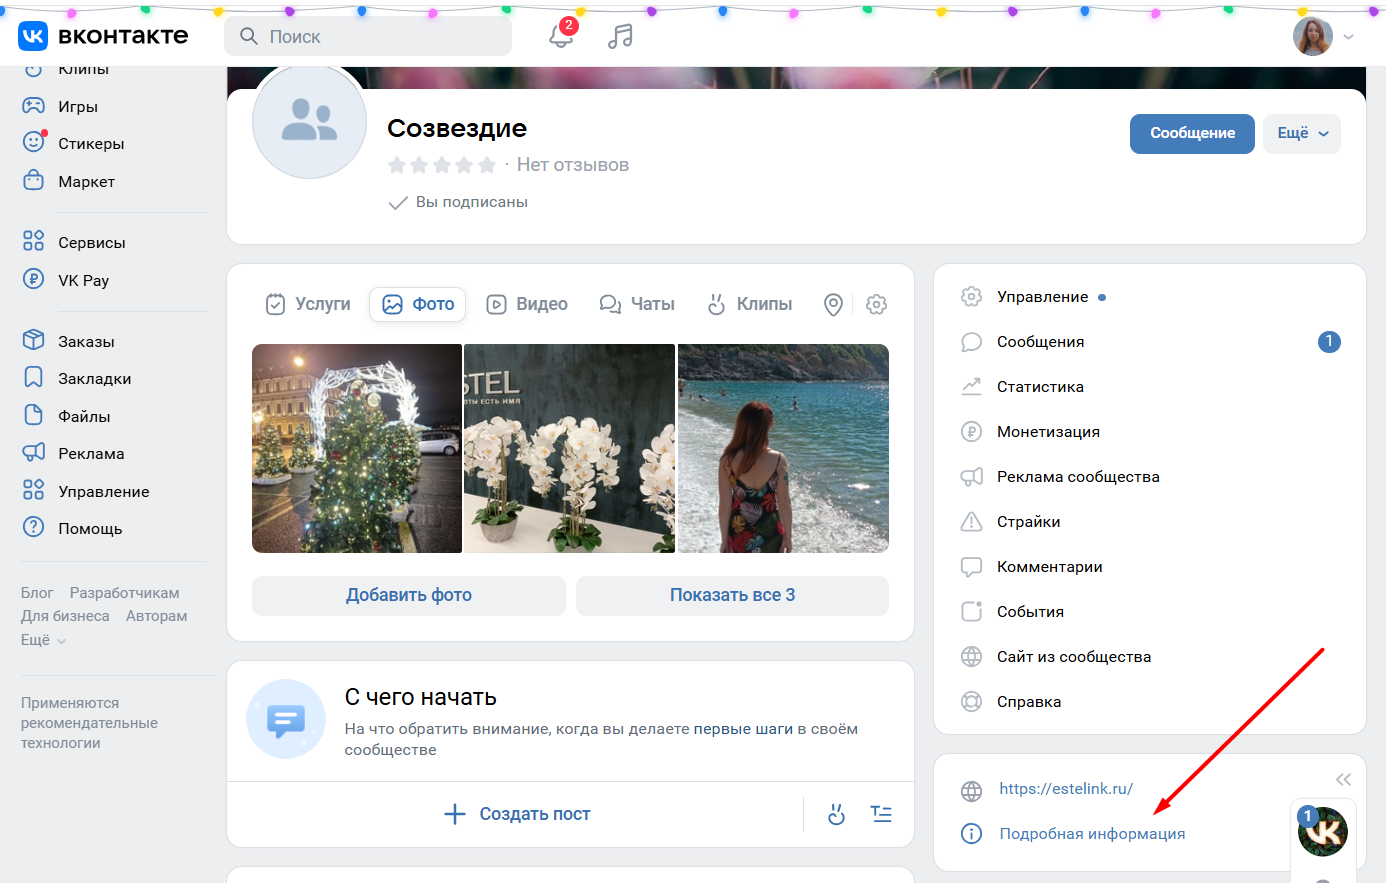Click the Показать все 3 button

(732, 595)
